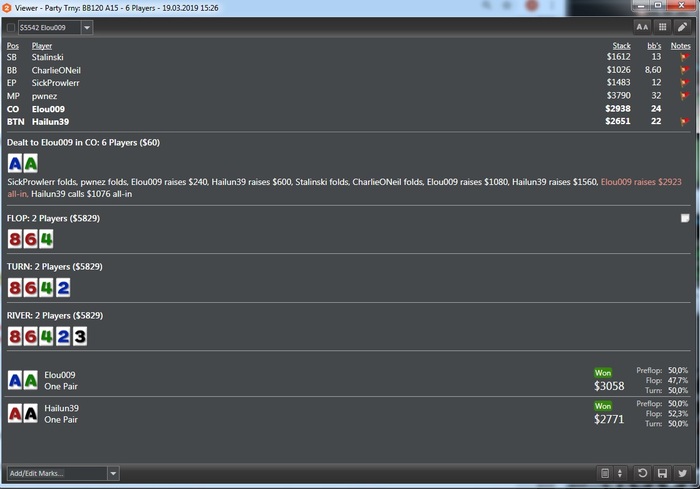Toggle the checkbox beside $5542 Elou009
Screen dimensions: 700x489
tap(11, 28)
